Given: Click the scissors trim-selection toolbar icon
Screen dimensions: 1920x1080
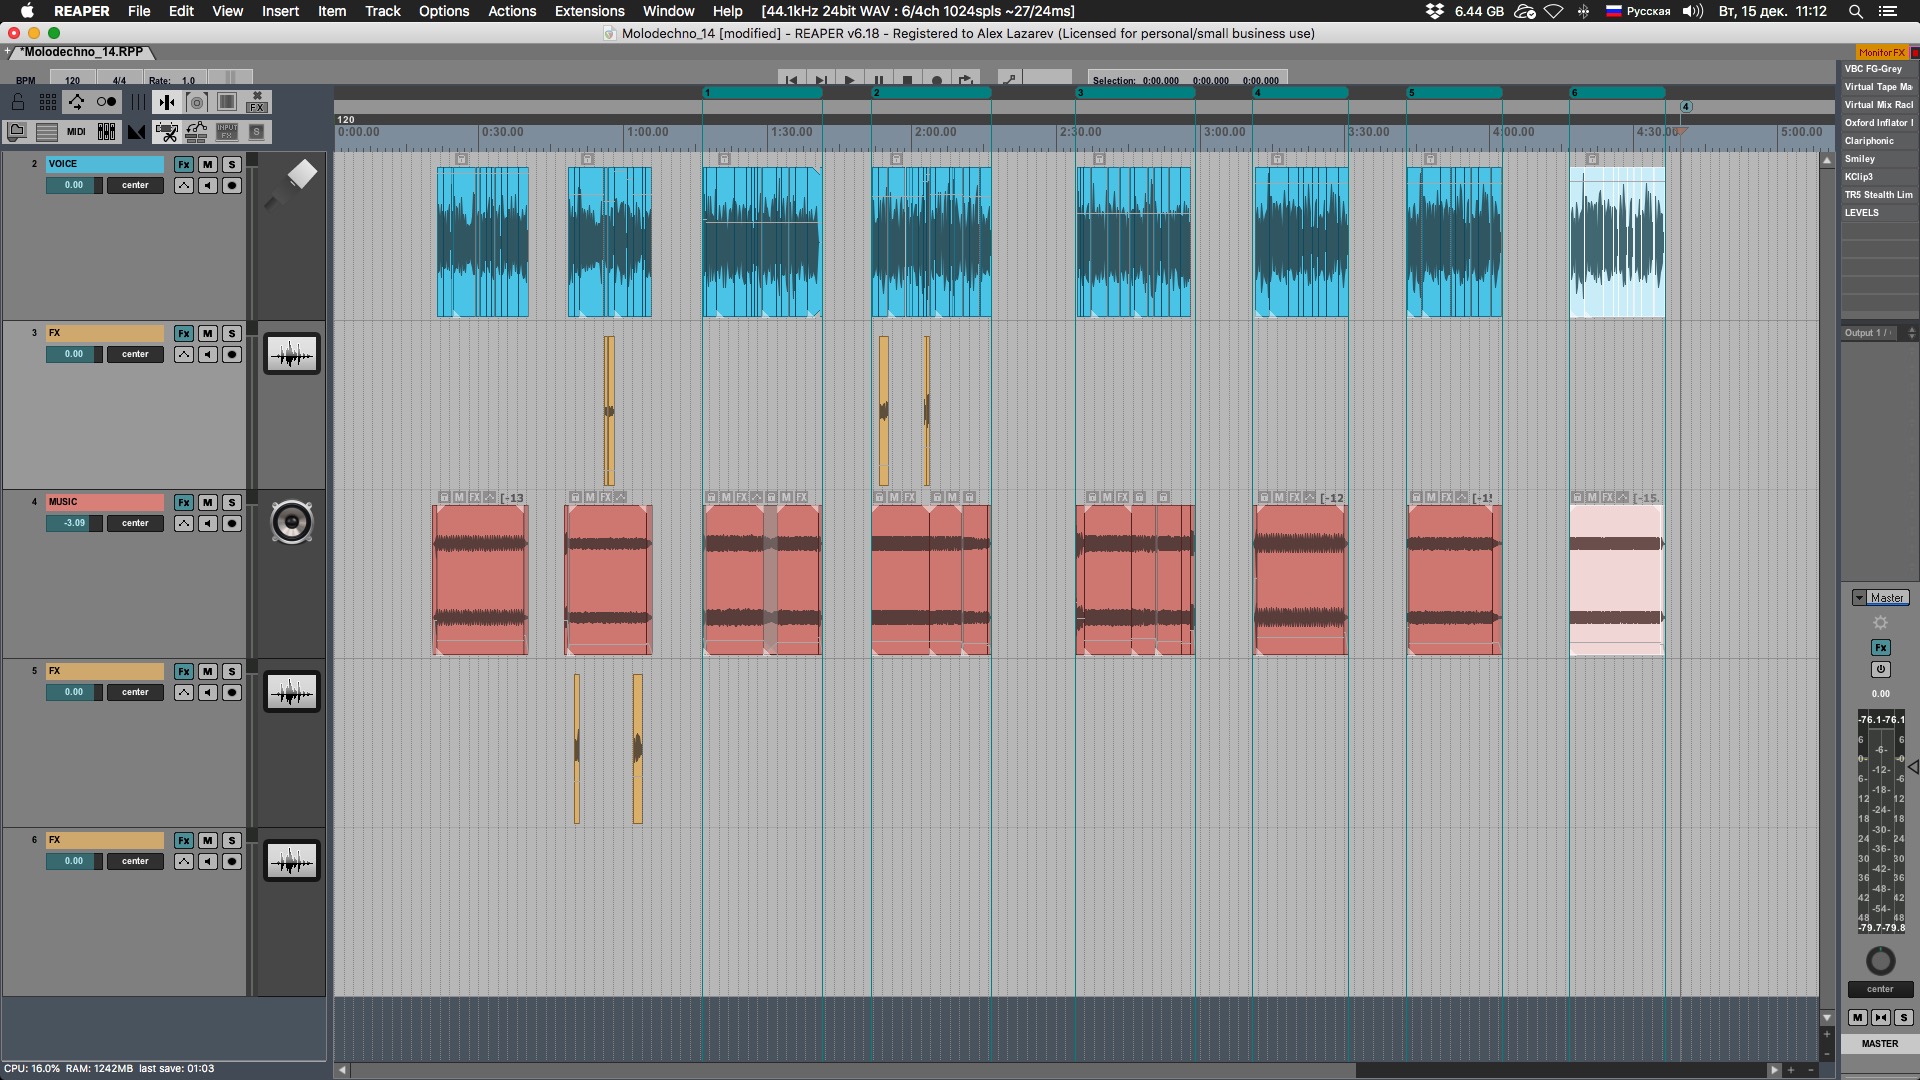Looking at the screenshot, I should pyautogui.click(x=167, y=132).
